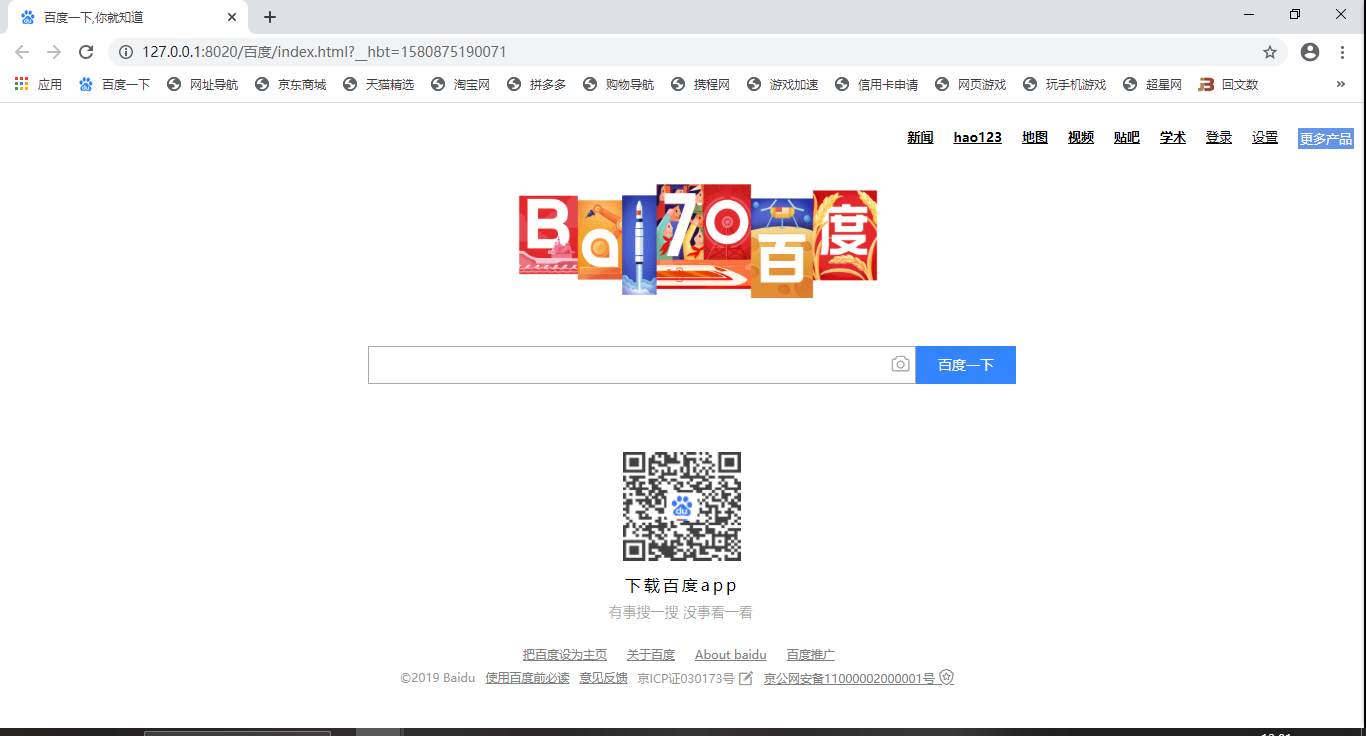Open the 地图 navigation link
This screenshot has height=736, width=1366.
pos(1035,138)
